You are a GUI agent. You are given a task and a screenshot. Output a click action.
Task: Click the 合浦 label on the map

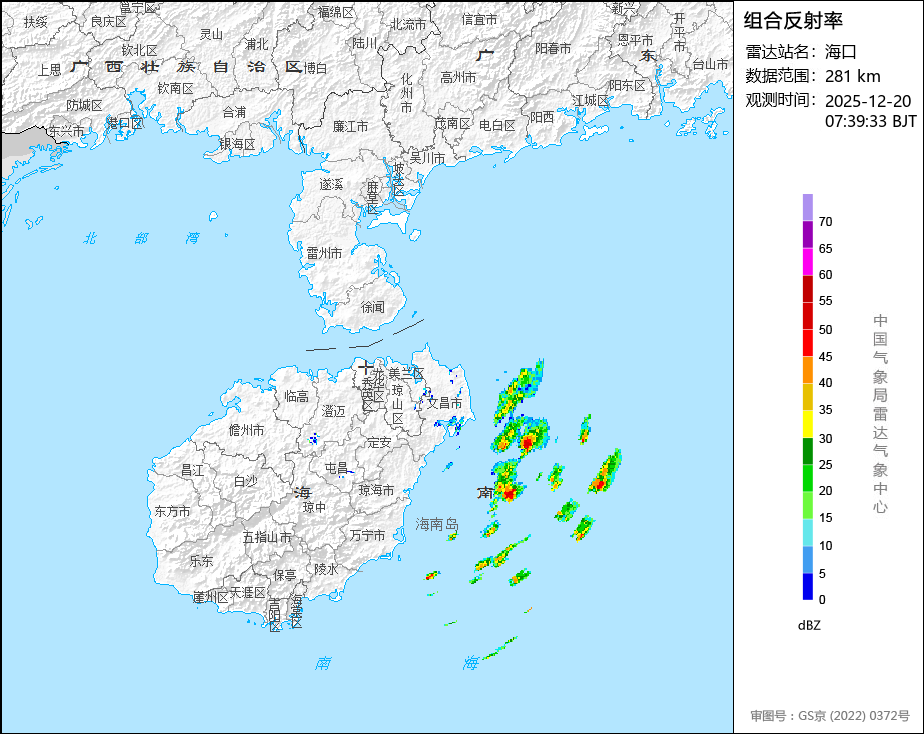pyautogui.click(x=234, y=112)
